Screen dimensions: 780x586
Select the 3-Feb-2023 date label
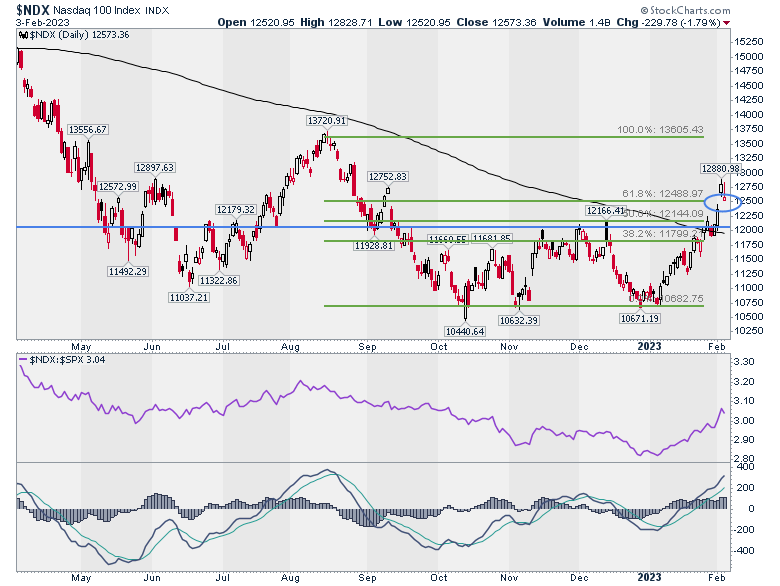point(43,23)
